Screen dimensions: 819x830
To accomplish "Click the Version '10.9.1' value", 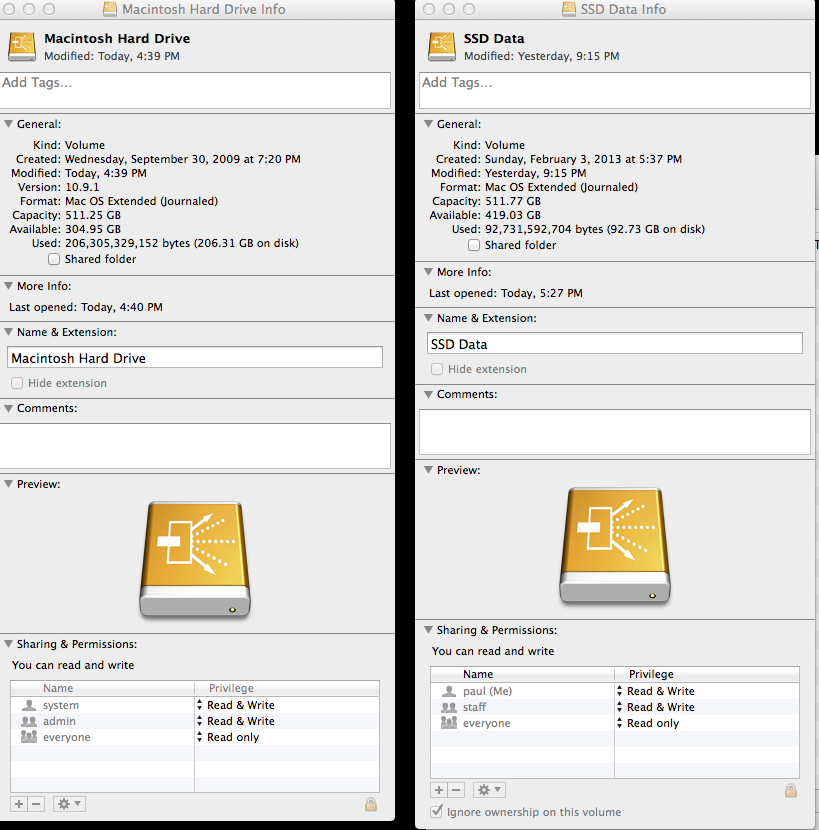I will pos(82,187).
